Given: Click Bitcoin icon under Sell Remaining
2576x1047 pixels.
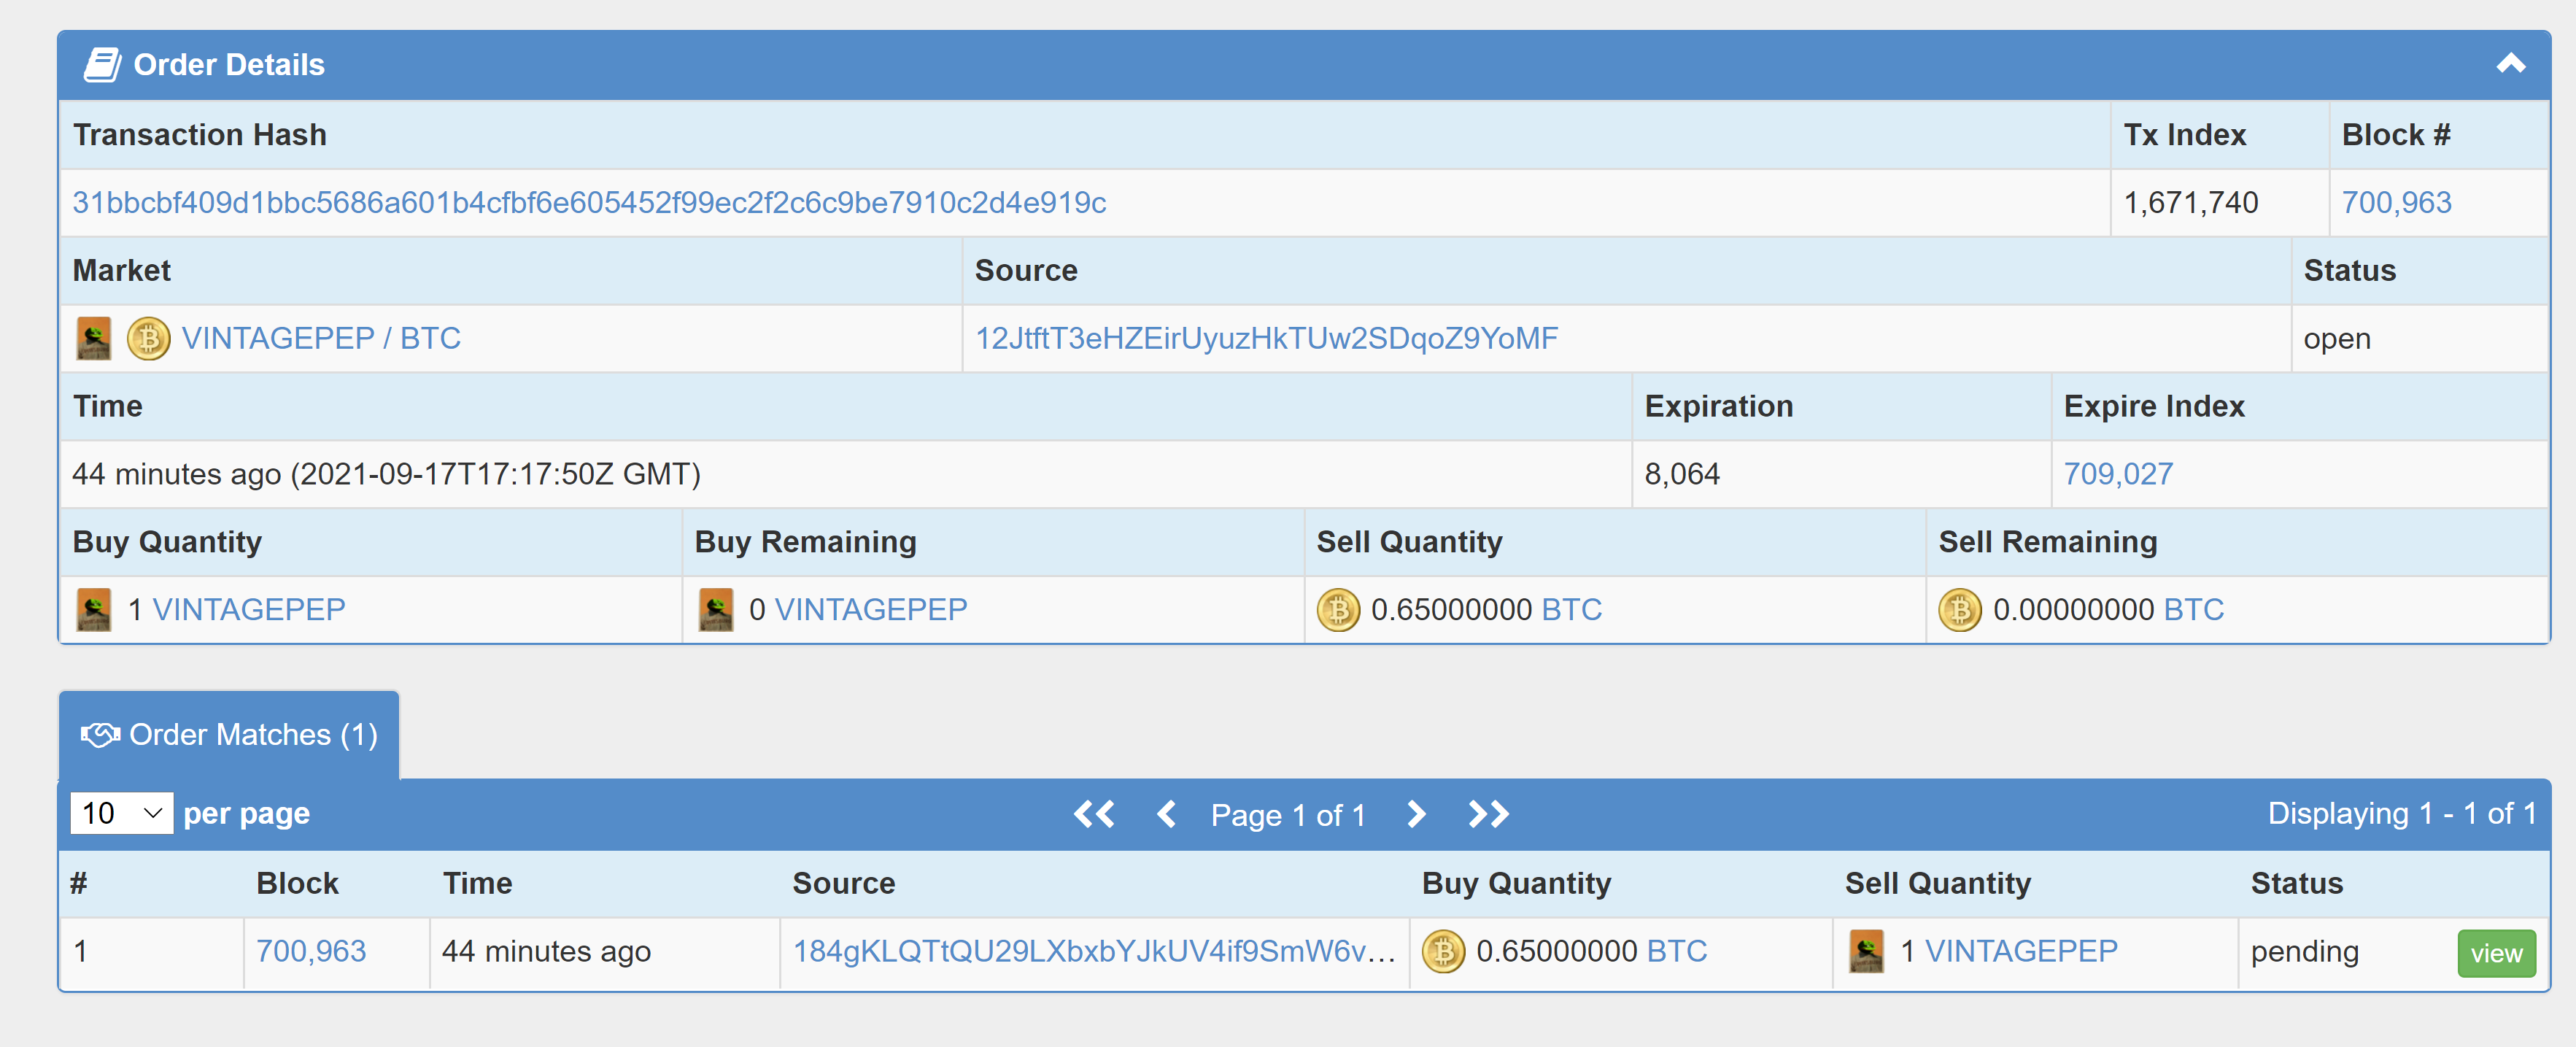Looking at the screenshot, I should pos(1960,610).
